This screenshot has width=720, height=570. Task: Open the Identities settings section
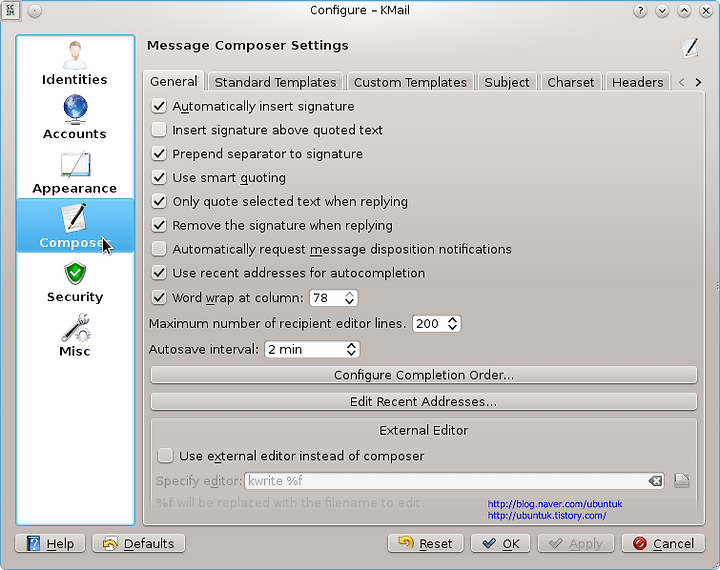click(75, 63)
